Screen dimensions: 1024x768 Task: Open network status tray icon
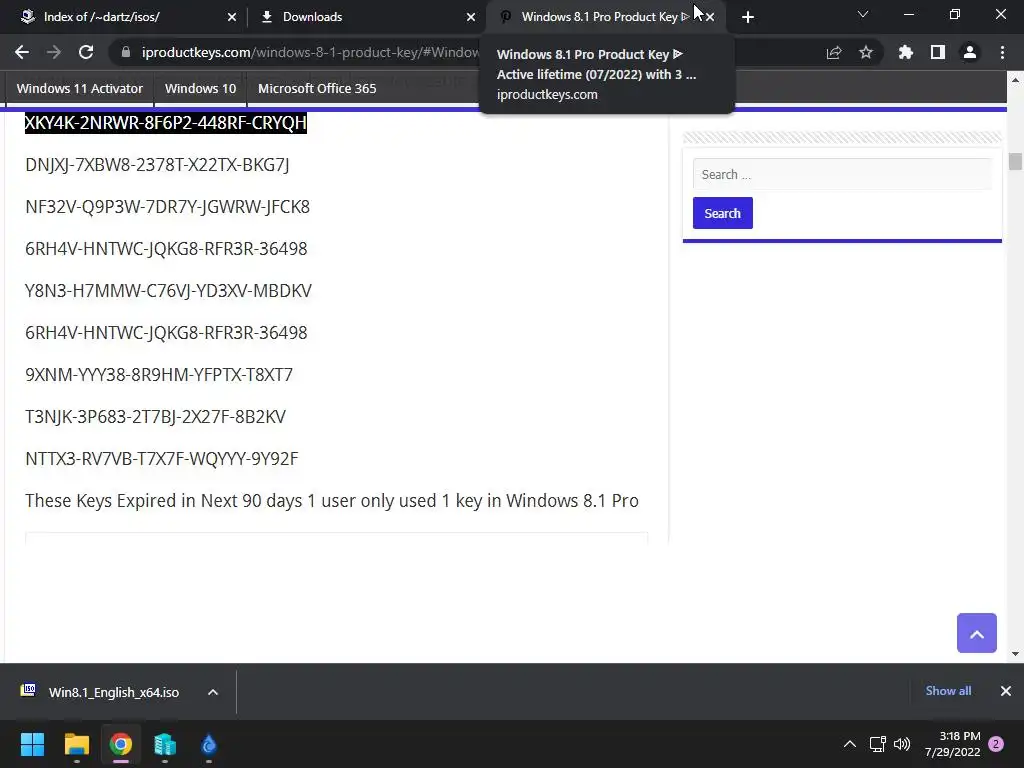pyautogui.click(x=878, y=744)
